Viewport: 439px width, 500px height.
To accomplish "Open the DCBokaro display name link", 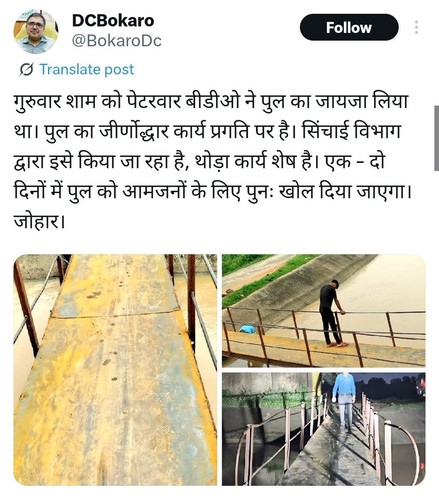I will tap(113, 21).
